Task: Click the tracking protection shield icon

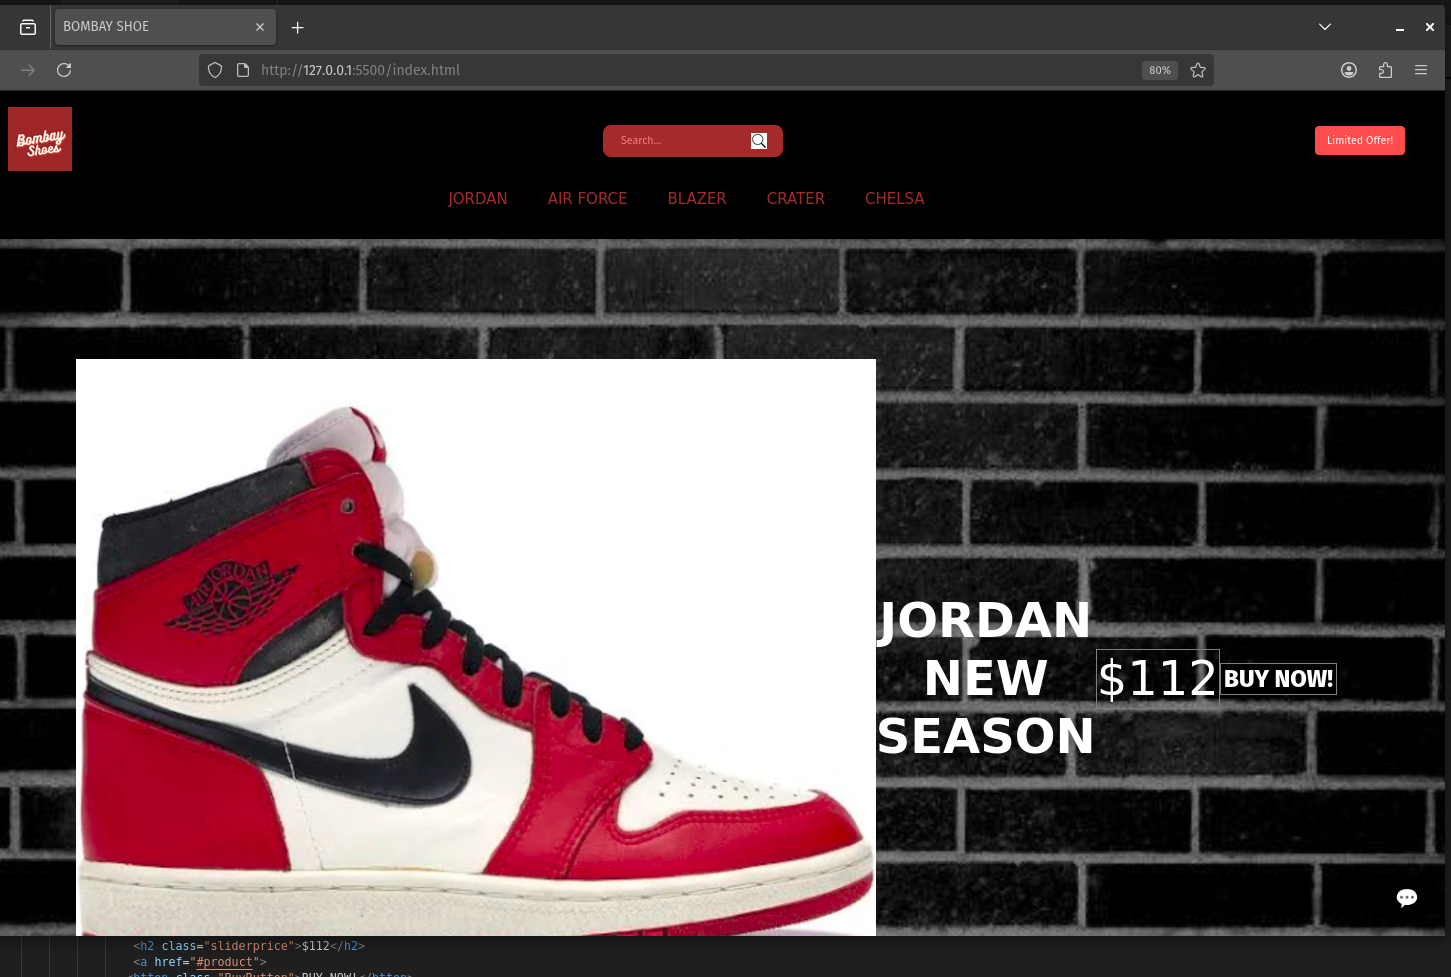Action: tap(215, 70)
